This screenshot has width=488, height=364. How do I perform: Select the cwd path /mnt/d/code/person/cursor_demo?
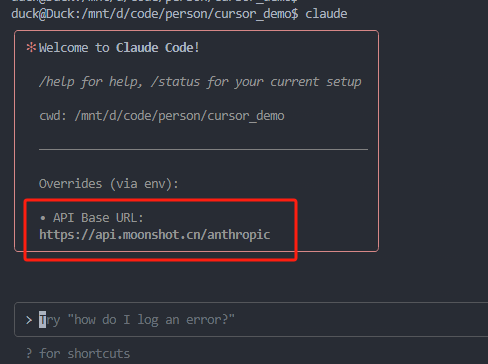[x=180, y=116]
